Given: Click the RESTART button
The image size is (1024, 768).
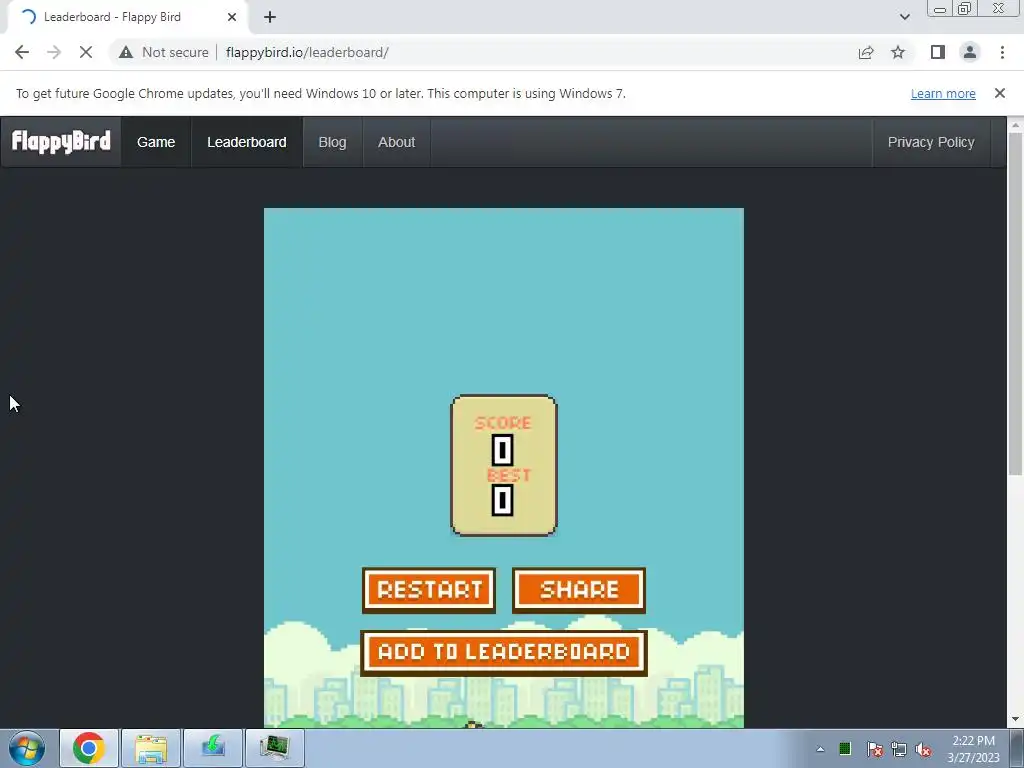Looking at the screenshot, I should (x=429, y=590).
